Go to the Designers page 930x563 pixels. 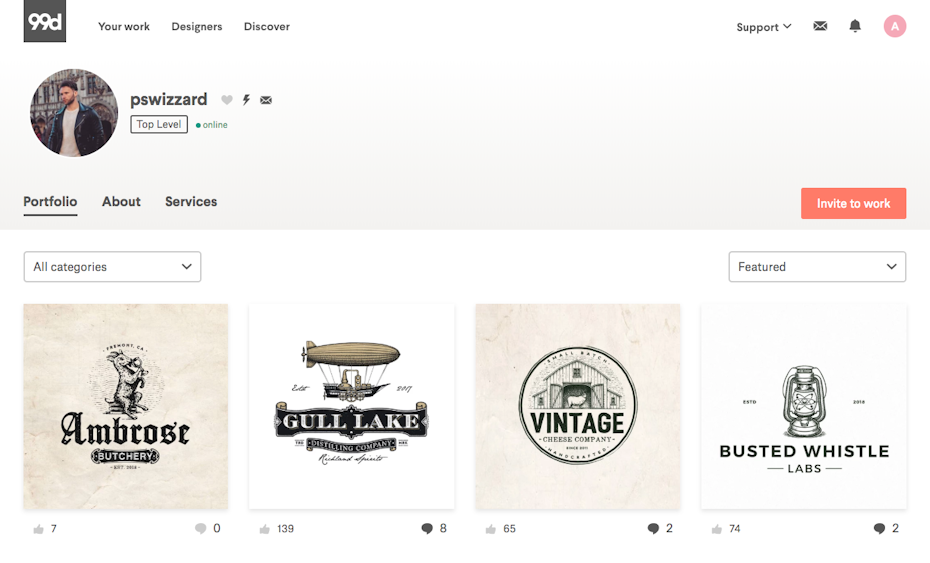[x=197, y=27]
